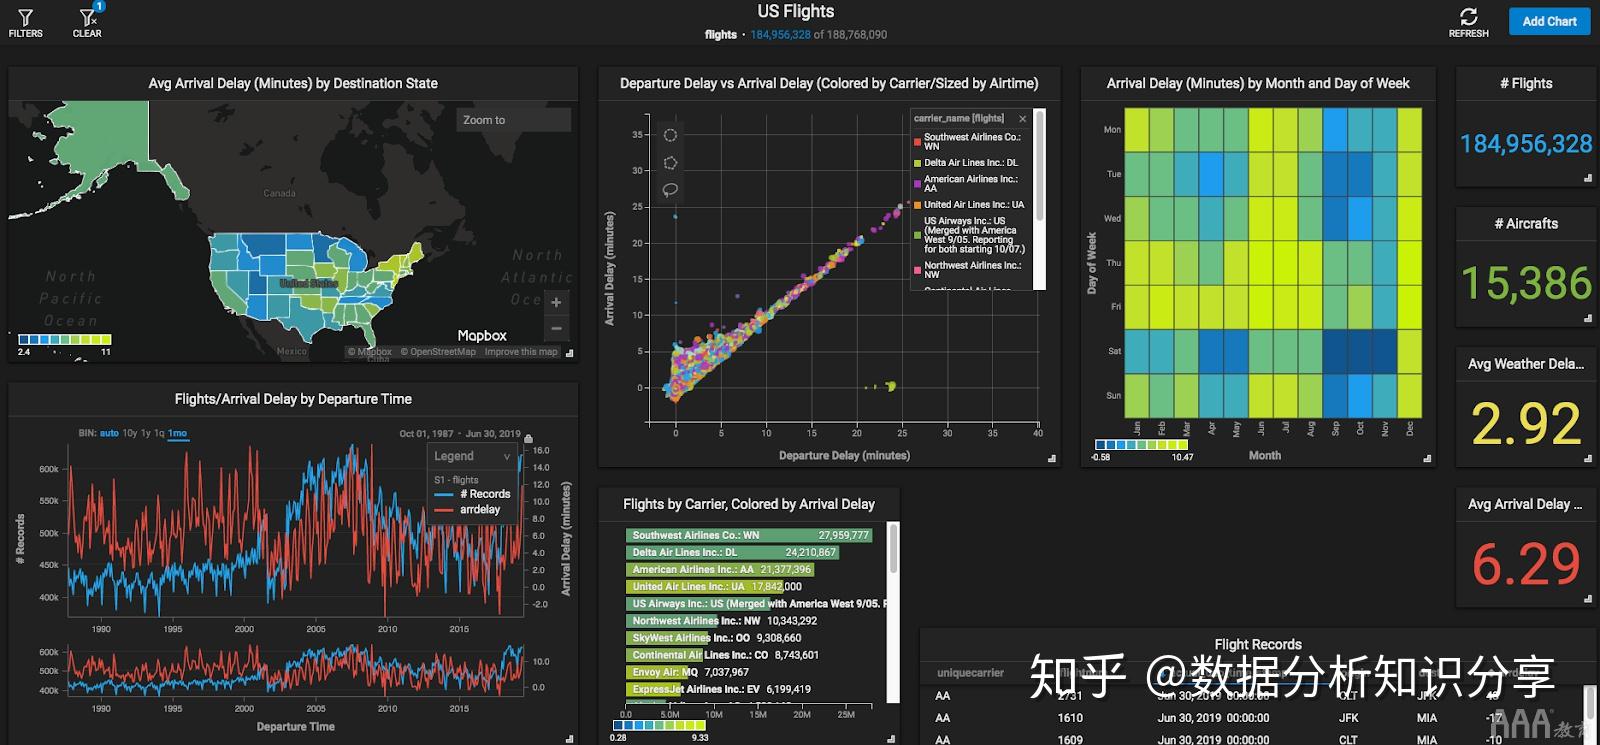Click the Clear filters icon

click(88, 17)
